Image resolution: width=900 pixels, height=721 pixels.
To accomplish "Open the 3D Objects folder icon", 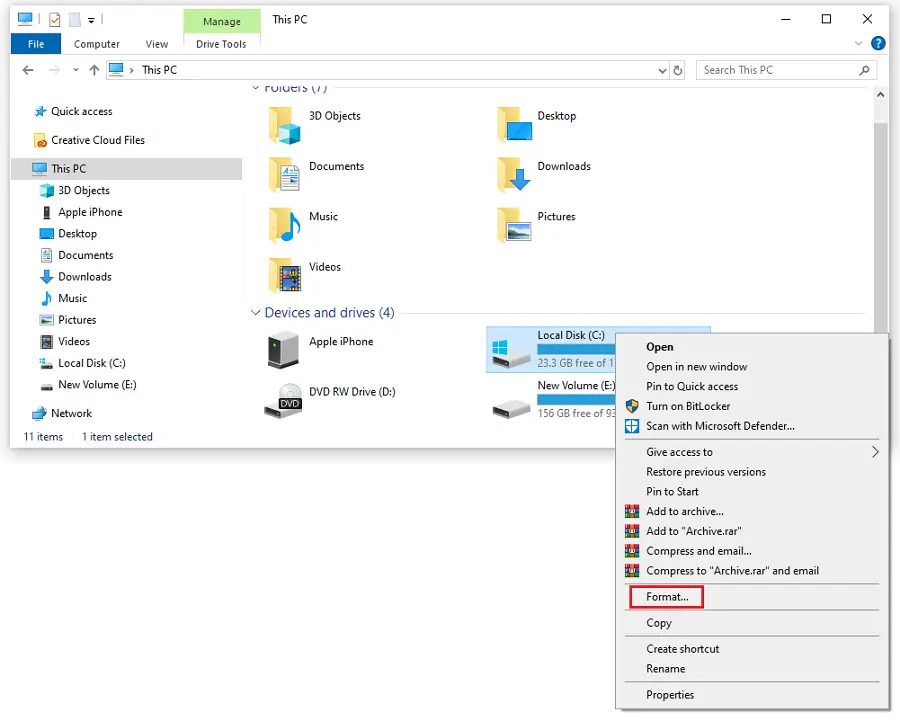I will click(285, 126).
